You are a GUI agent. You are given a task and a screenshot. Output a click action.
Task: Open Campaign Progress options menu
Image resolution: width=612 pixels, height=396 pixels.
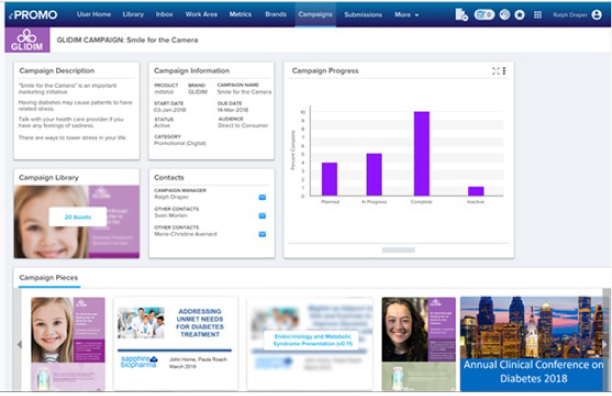pyautogui.click(x=504, y=71)
